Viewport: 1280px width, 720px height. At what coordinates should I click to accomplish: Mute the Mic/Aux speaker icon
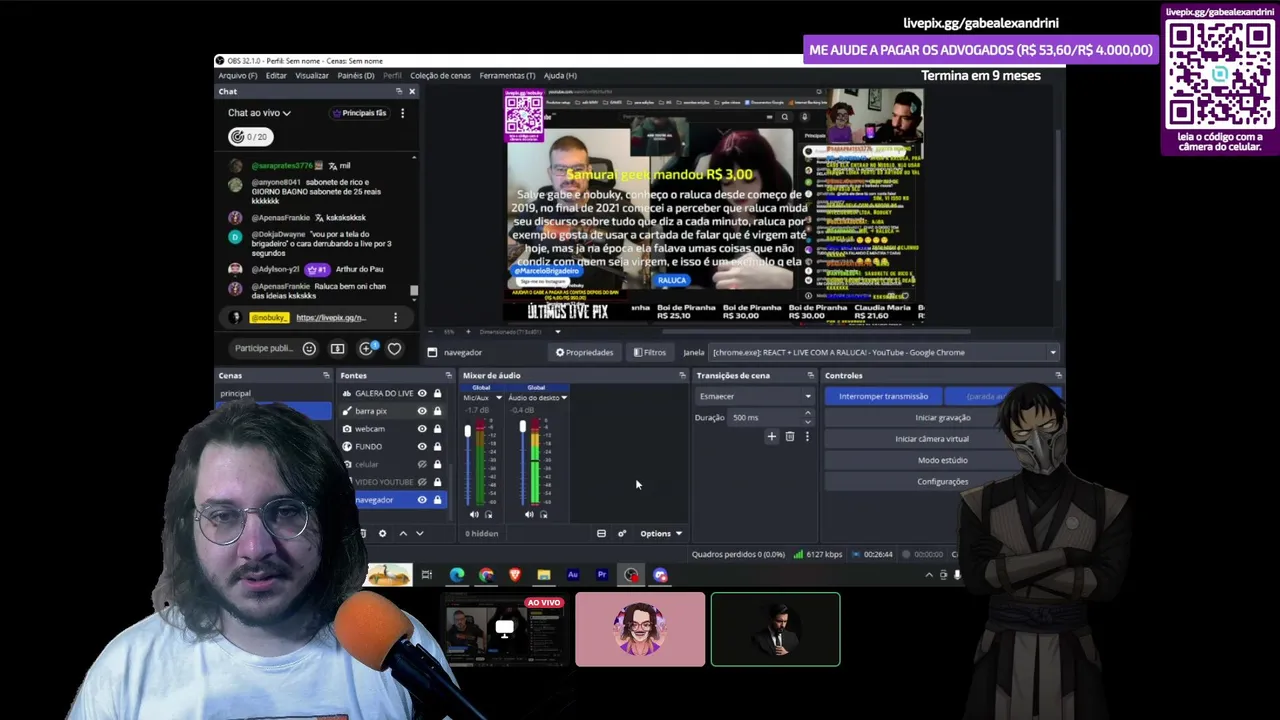[x=474, y=514]
